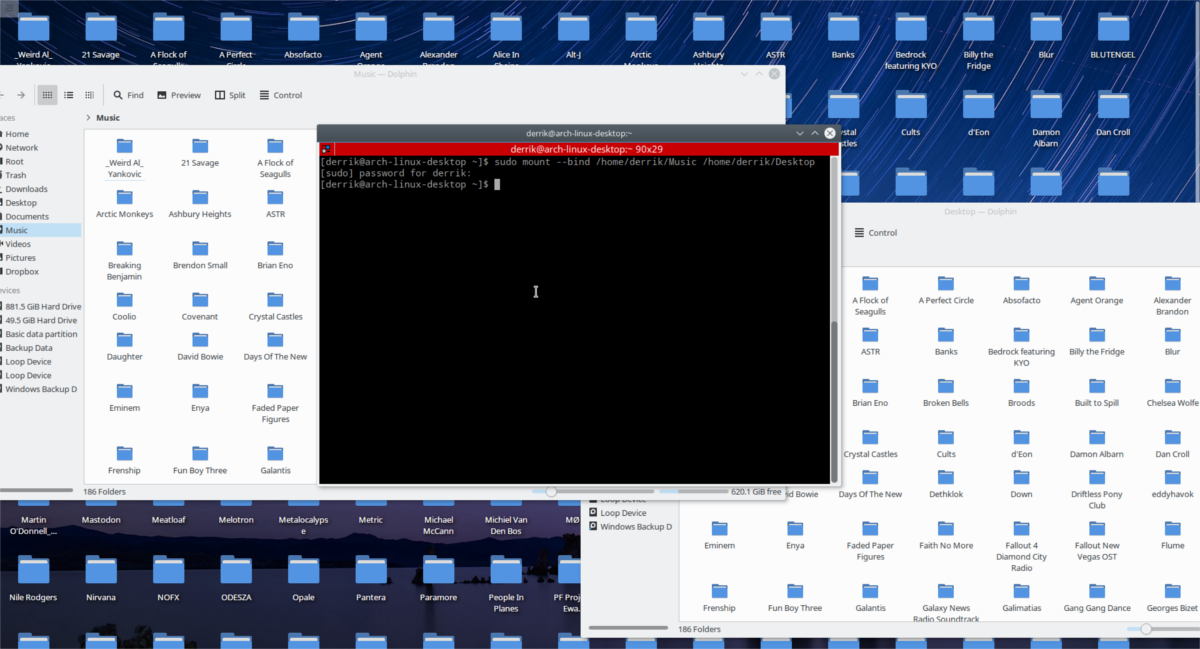This screenshot has width=1200, height=649.
Task: Toggle the Preview option in toolbar
Action: tap(178, 95)
